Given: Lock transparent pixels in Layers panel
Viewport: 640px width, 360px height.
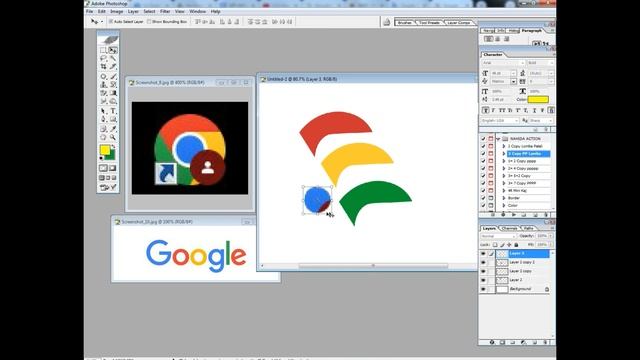Looking at the screenshot, I should 495,245.
